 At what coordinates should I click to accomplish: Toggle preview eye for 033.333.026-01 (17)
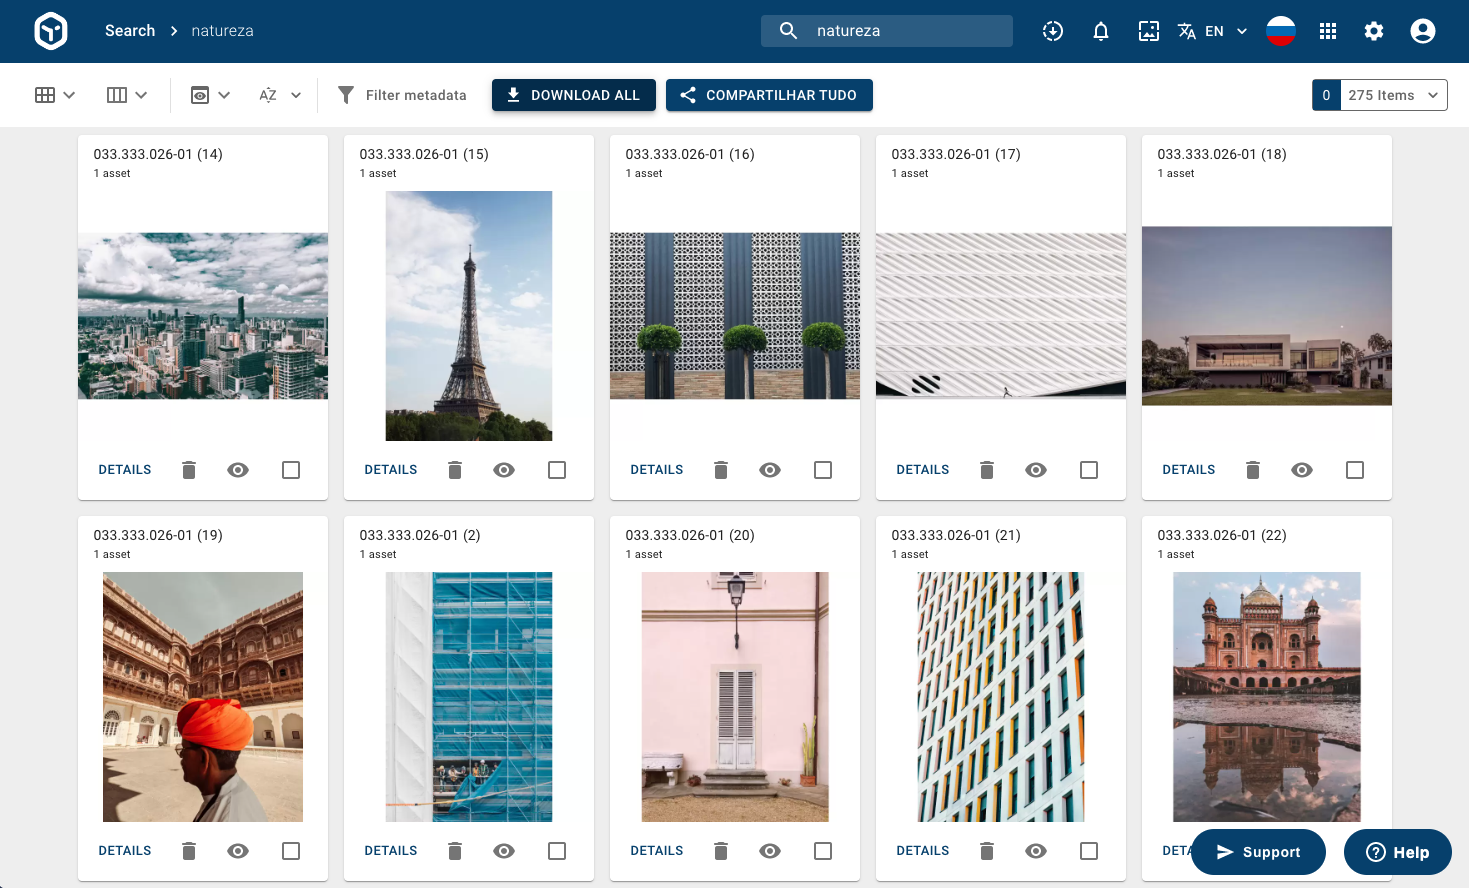pyautogui.click(x=1036, y=470)
